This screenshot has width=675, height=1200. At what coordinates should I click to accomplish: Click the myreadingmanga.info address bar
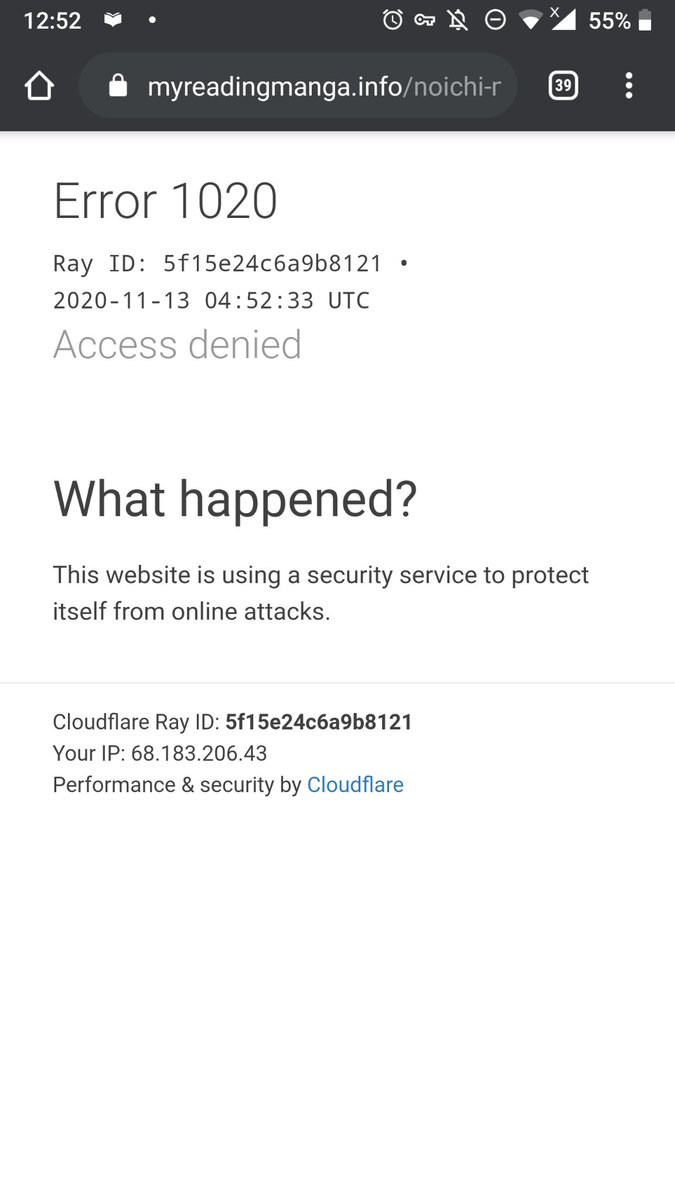point(298,86)
